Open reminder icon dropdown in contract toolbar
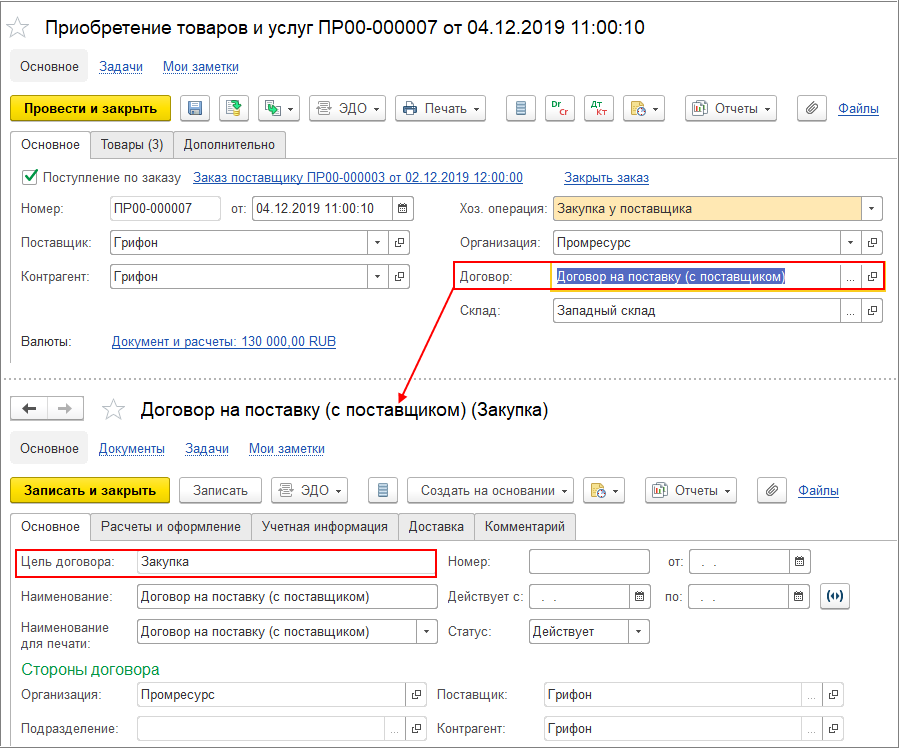This screenshot has height=748, width=899. tap(604, 491)
